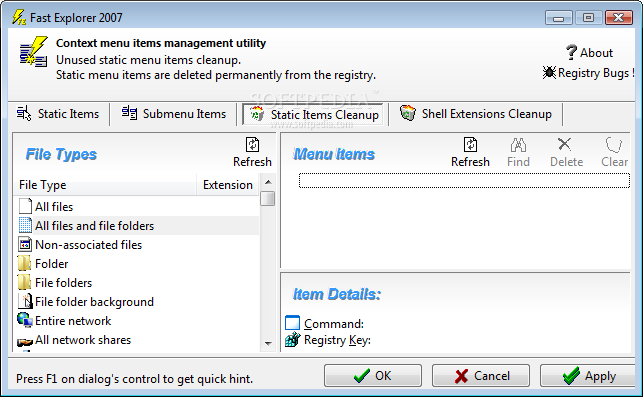Viewport: 643px width, 397px height.
Task: Click the Apply button
Action: tap(588, 376)
